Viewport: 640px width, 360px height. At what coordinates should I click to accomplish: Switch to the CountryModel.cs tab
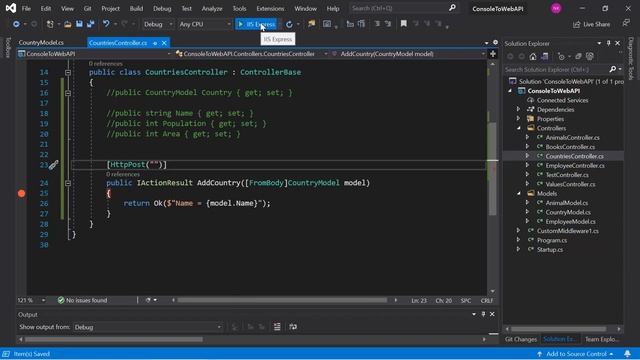point(41,42)
